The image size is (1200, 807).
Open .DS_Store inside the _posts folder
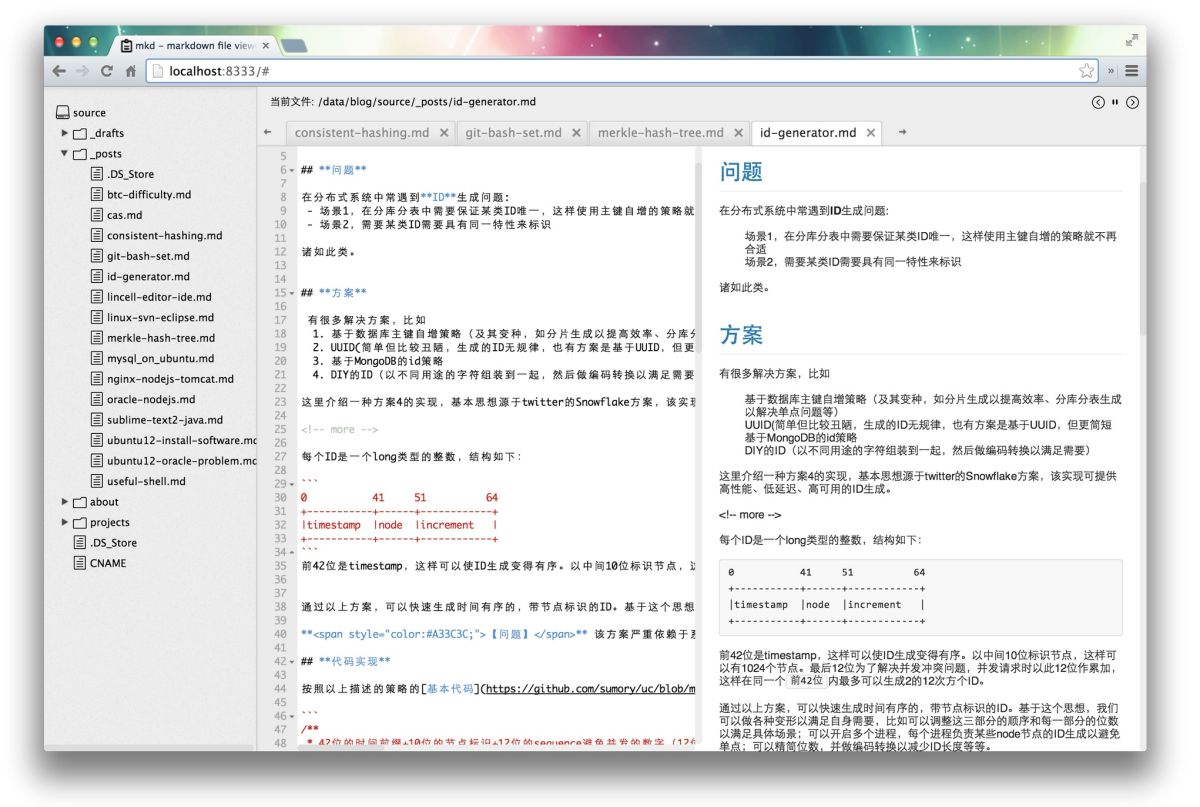tap(122, 174)
